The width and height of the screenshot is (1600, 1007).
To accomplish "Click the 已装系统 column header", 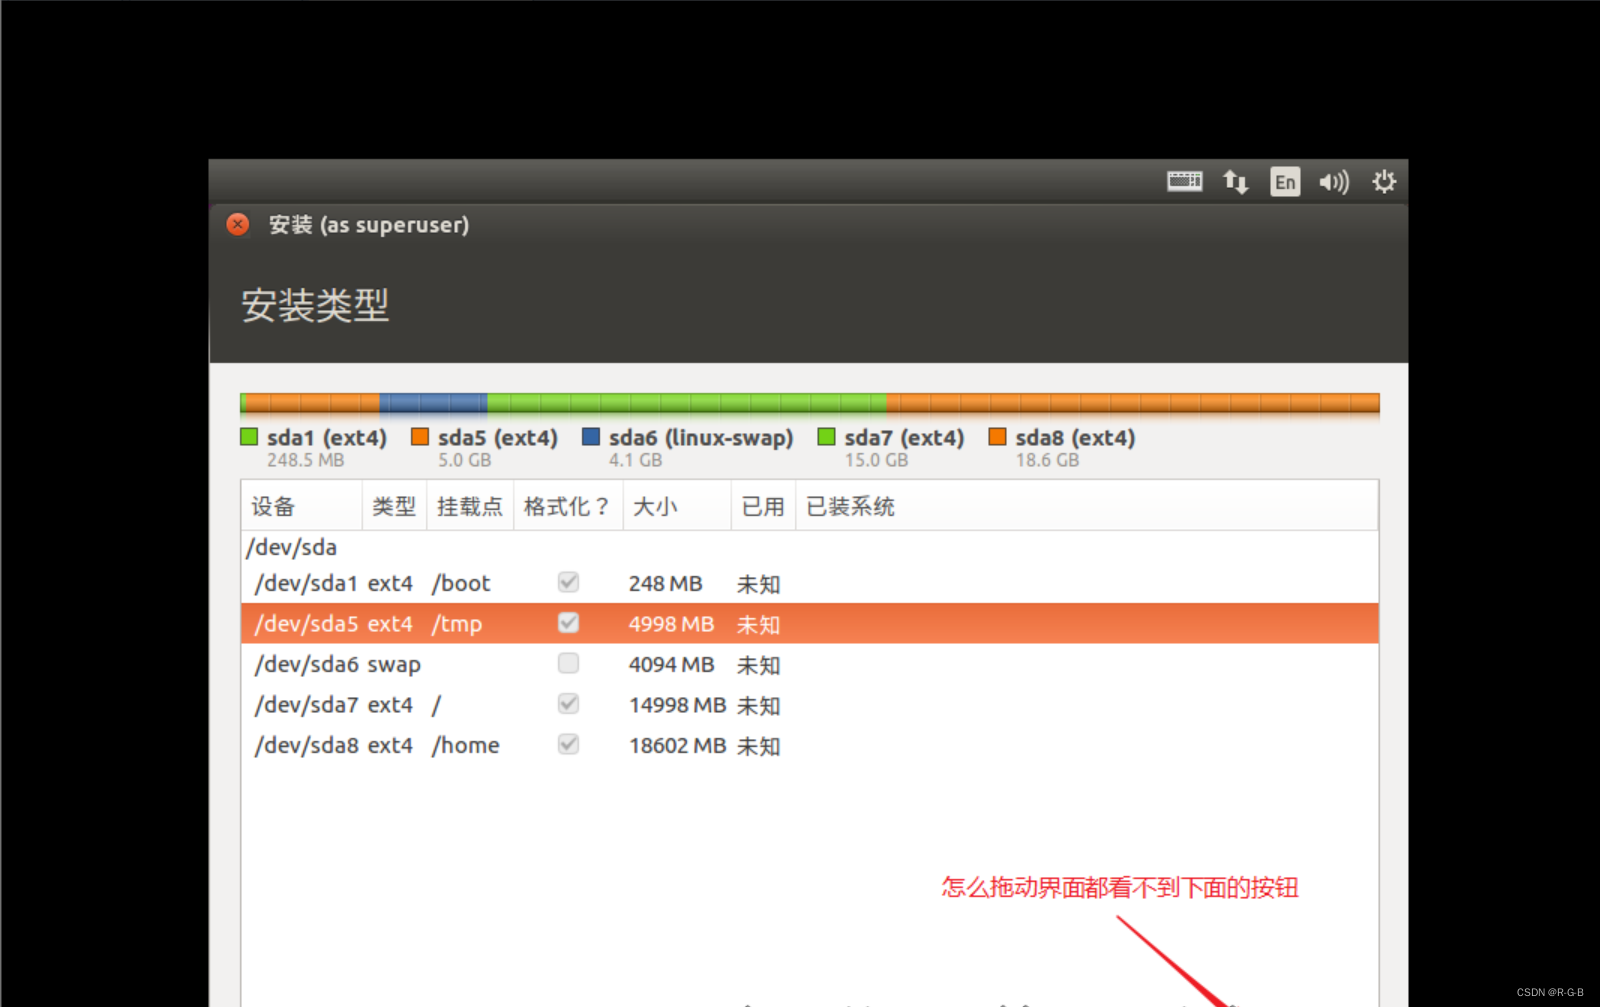I will coord(1087,506).
